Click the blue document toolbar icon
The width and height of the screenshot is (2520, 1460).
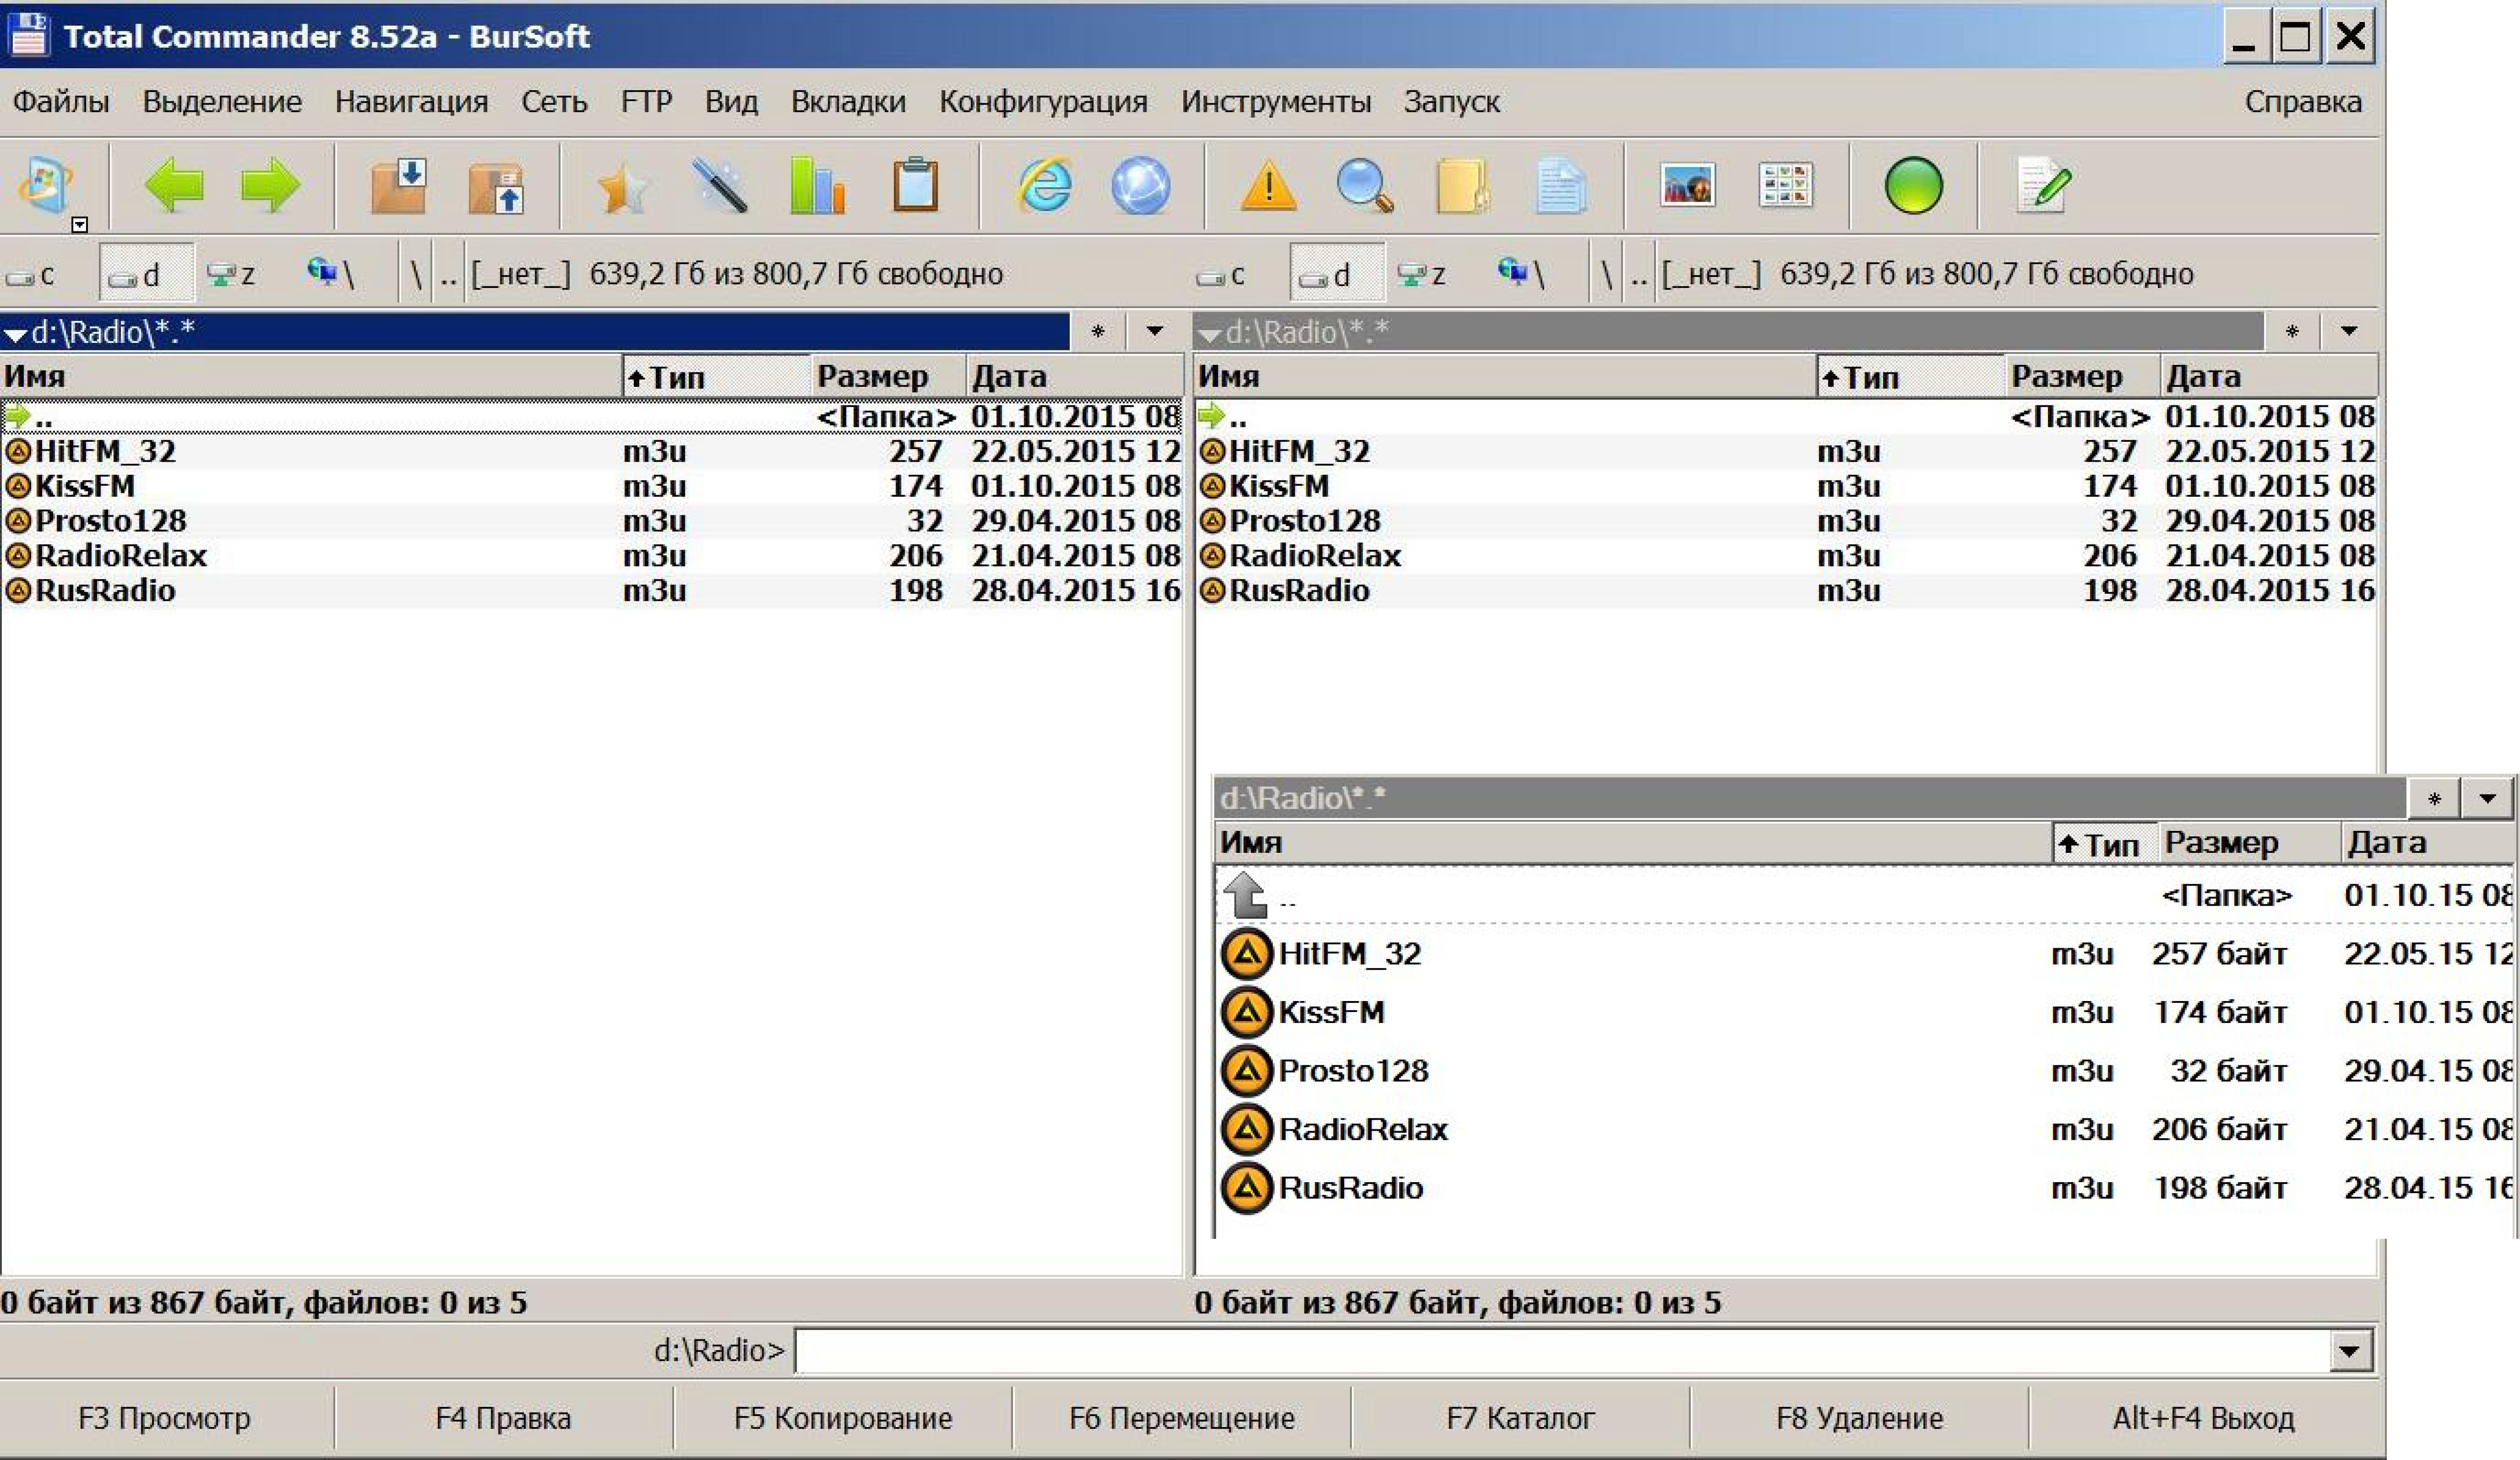point(1560,186)
